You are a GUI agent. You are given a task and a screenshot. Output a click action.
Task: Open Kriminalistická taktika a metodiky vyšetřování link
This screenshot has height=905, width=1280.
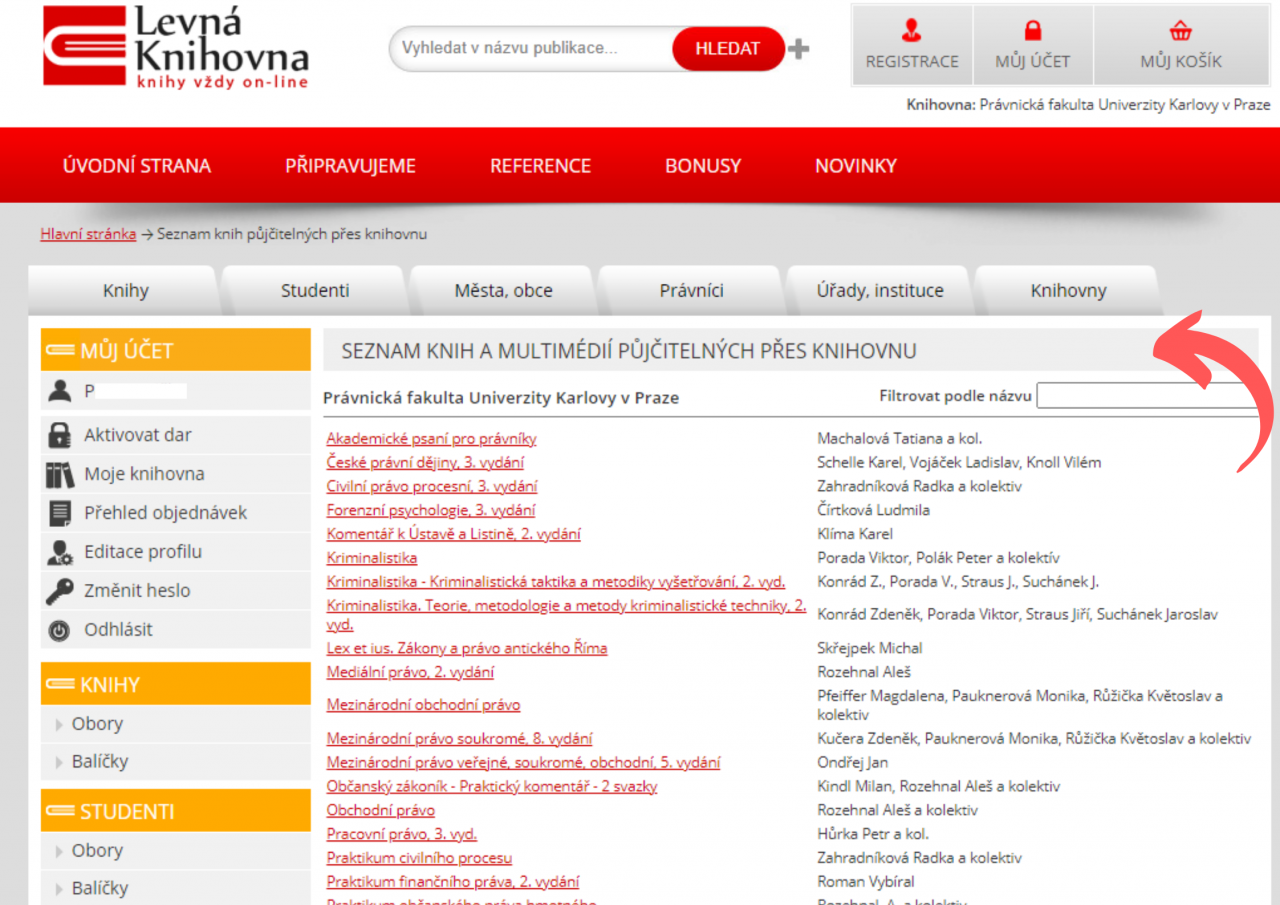coord(555,582)
